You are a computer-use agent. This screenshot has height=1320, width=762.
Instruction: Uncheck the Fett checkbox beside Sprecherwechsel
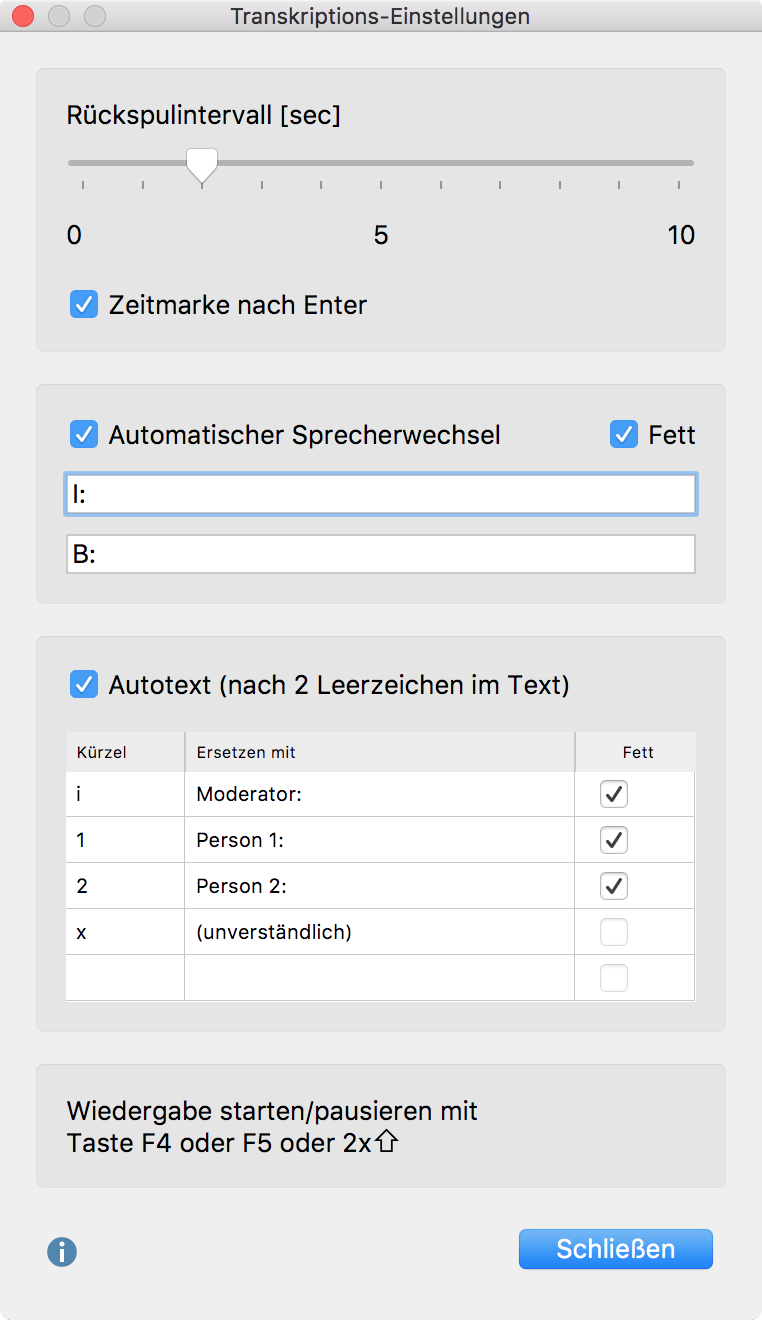tap(624, 435)
